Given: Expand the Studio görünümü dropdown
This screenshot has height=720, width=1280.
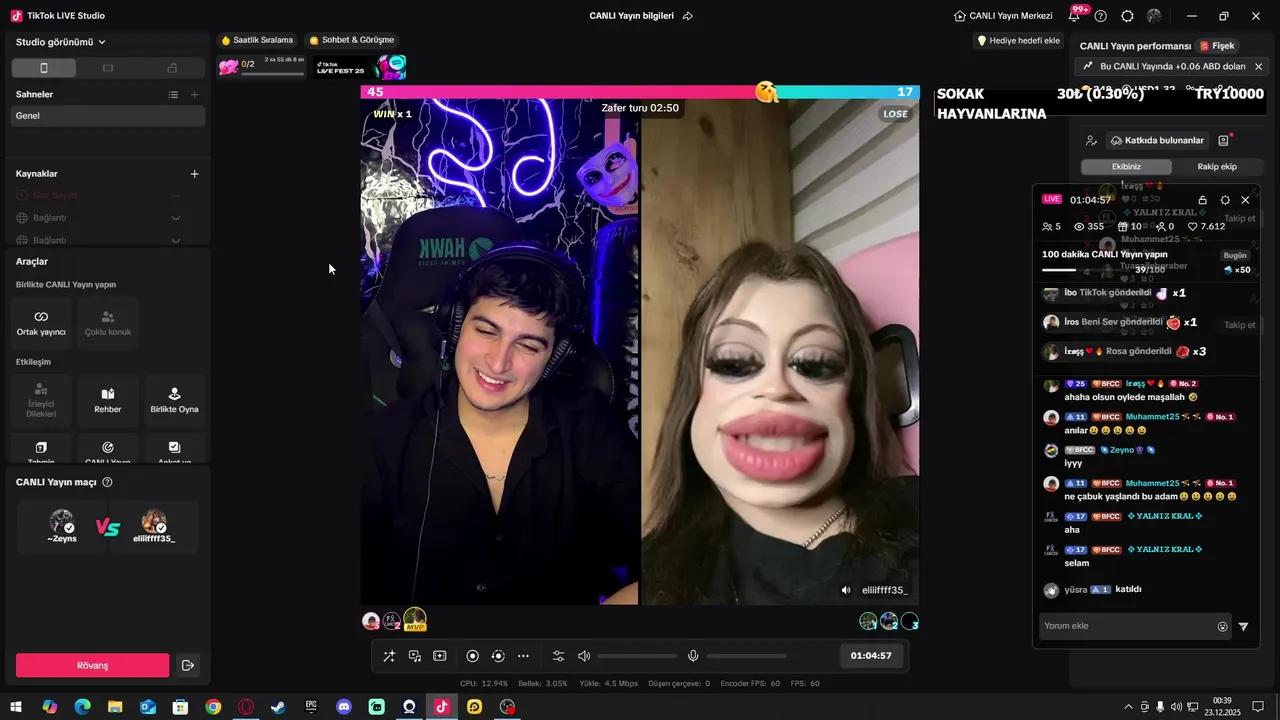Looking at the screenshot, I should click(61, 42).
